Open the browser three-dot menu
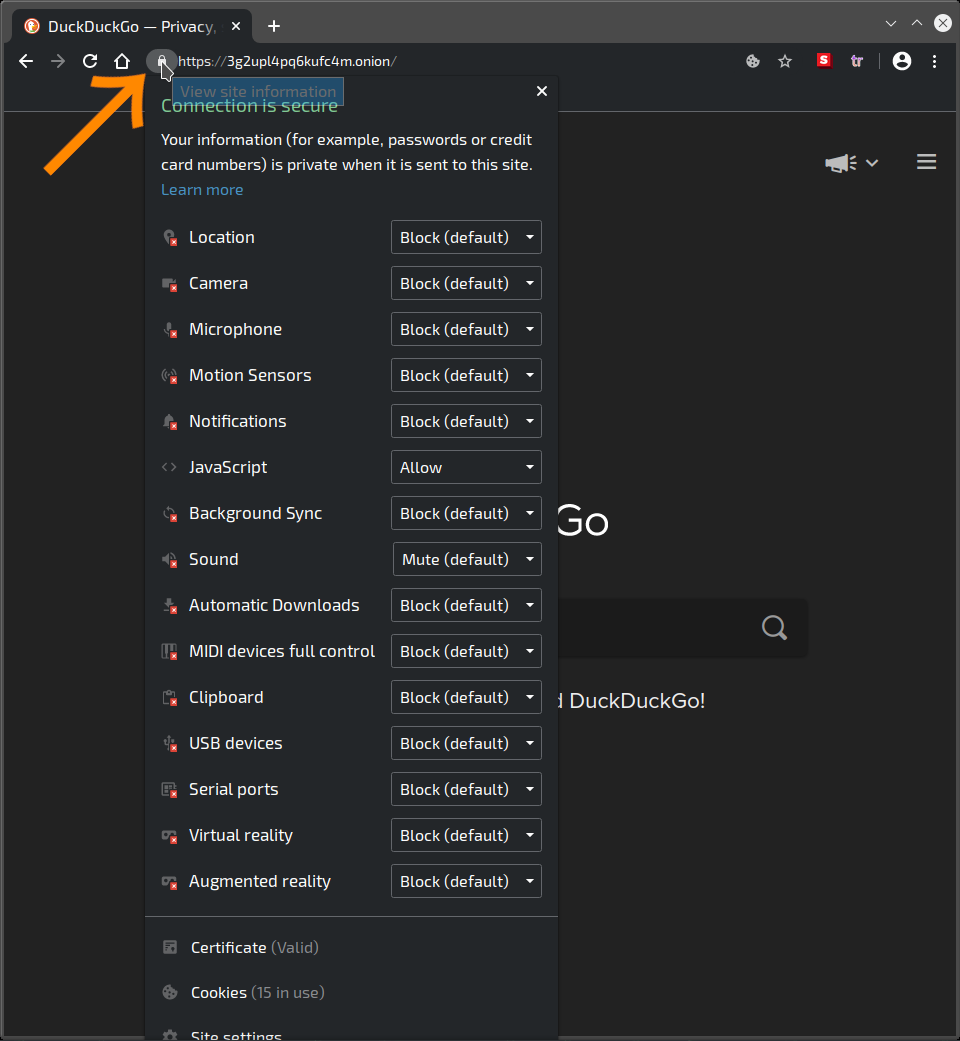This screenshot has height=1041, width=960. point(934,61)
